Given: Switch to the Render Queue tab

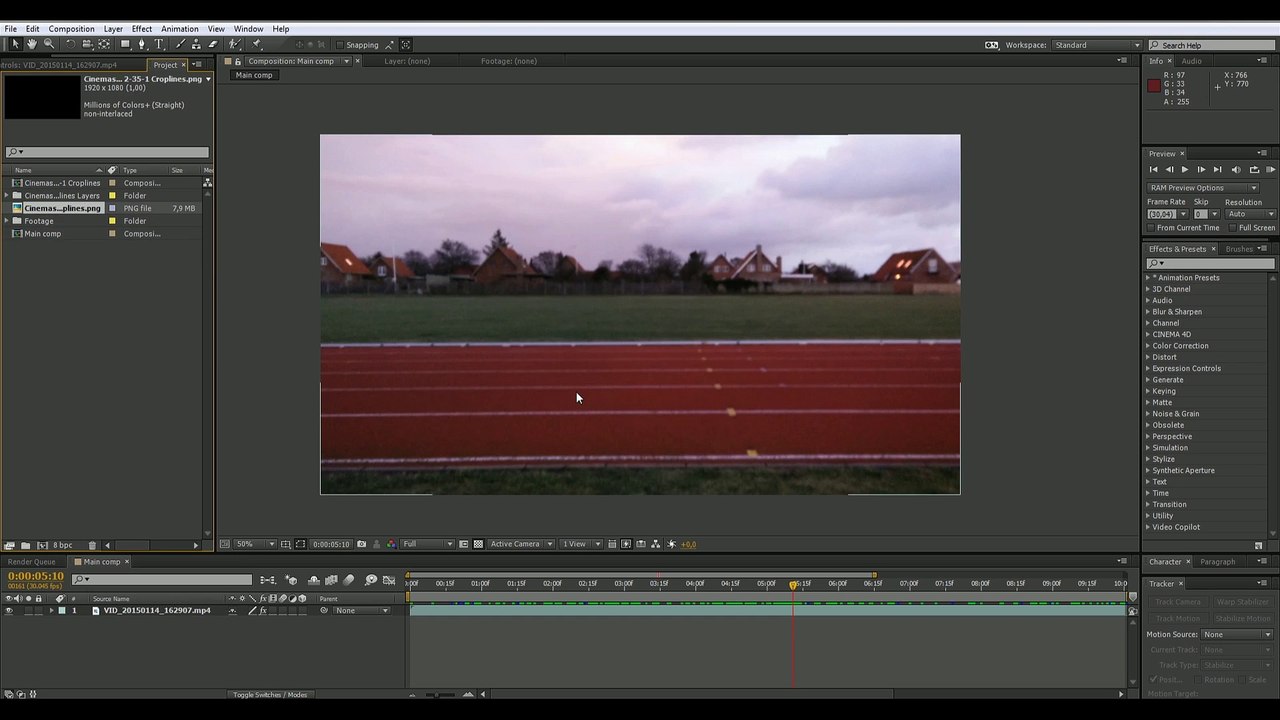Looking at the screenshot, I should pos(32,562).
